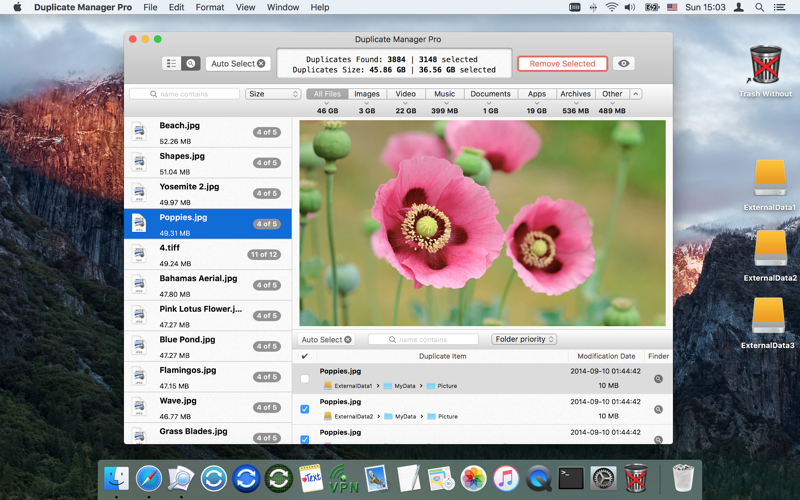Collapse the category bar using the chevron
800x500 pixels.
(x=636, y=94)
